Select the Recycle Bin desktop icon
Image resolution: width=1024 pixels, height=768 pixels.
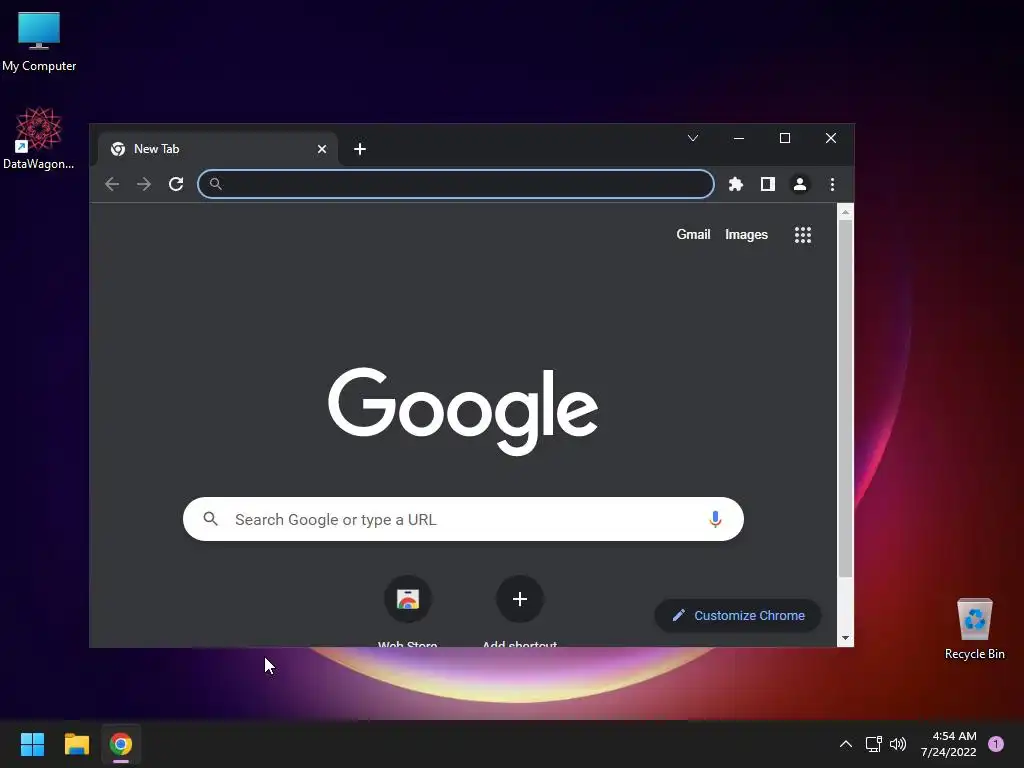pos(974,629)
